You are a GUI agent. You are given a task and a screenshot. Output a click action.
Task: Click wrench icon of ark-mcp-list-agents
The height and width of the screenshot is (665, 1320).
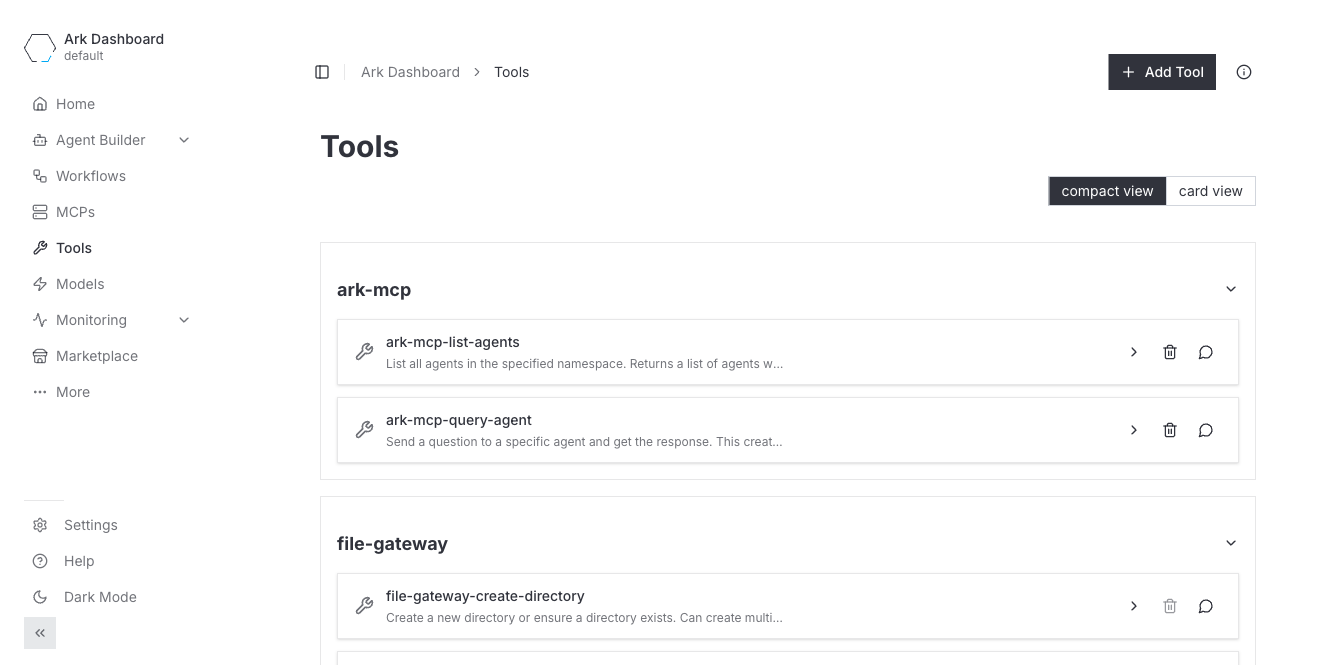pos(364,352)
